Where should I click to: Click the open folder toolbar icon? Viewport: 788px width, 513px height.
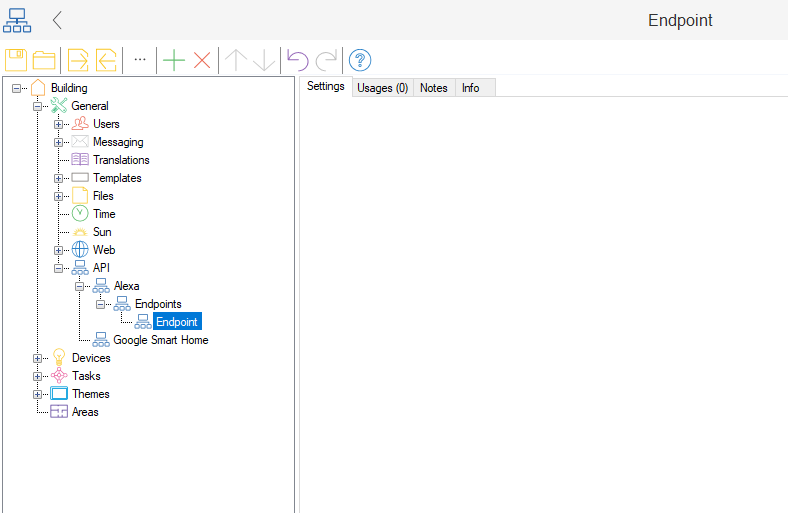(44, 60)
